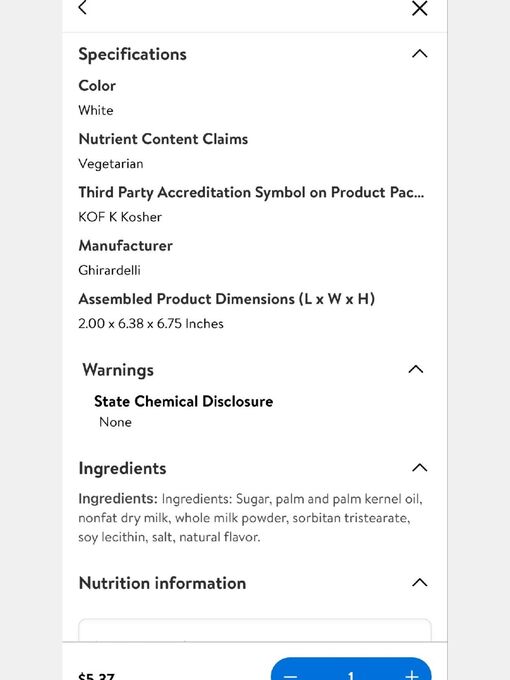This screenshot has height=680, width=510.
Task: Click the KOF K Kosher value text
Action: [120, 217]
